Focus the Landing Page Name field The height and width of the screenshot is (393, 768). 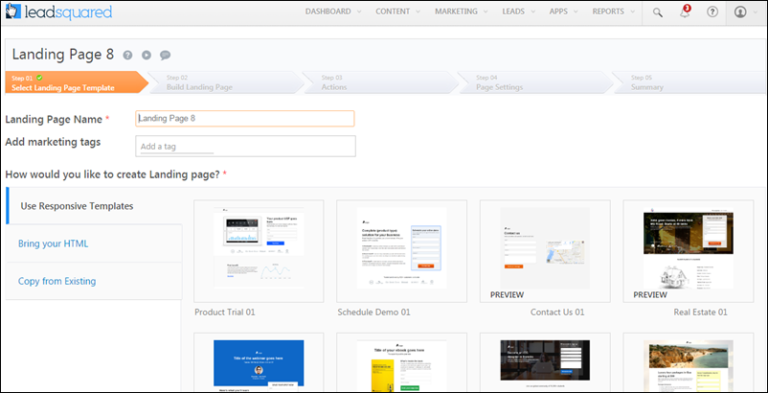click(245, 119)
